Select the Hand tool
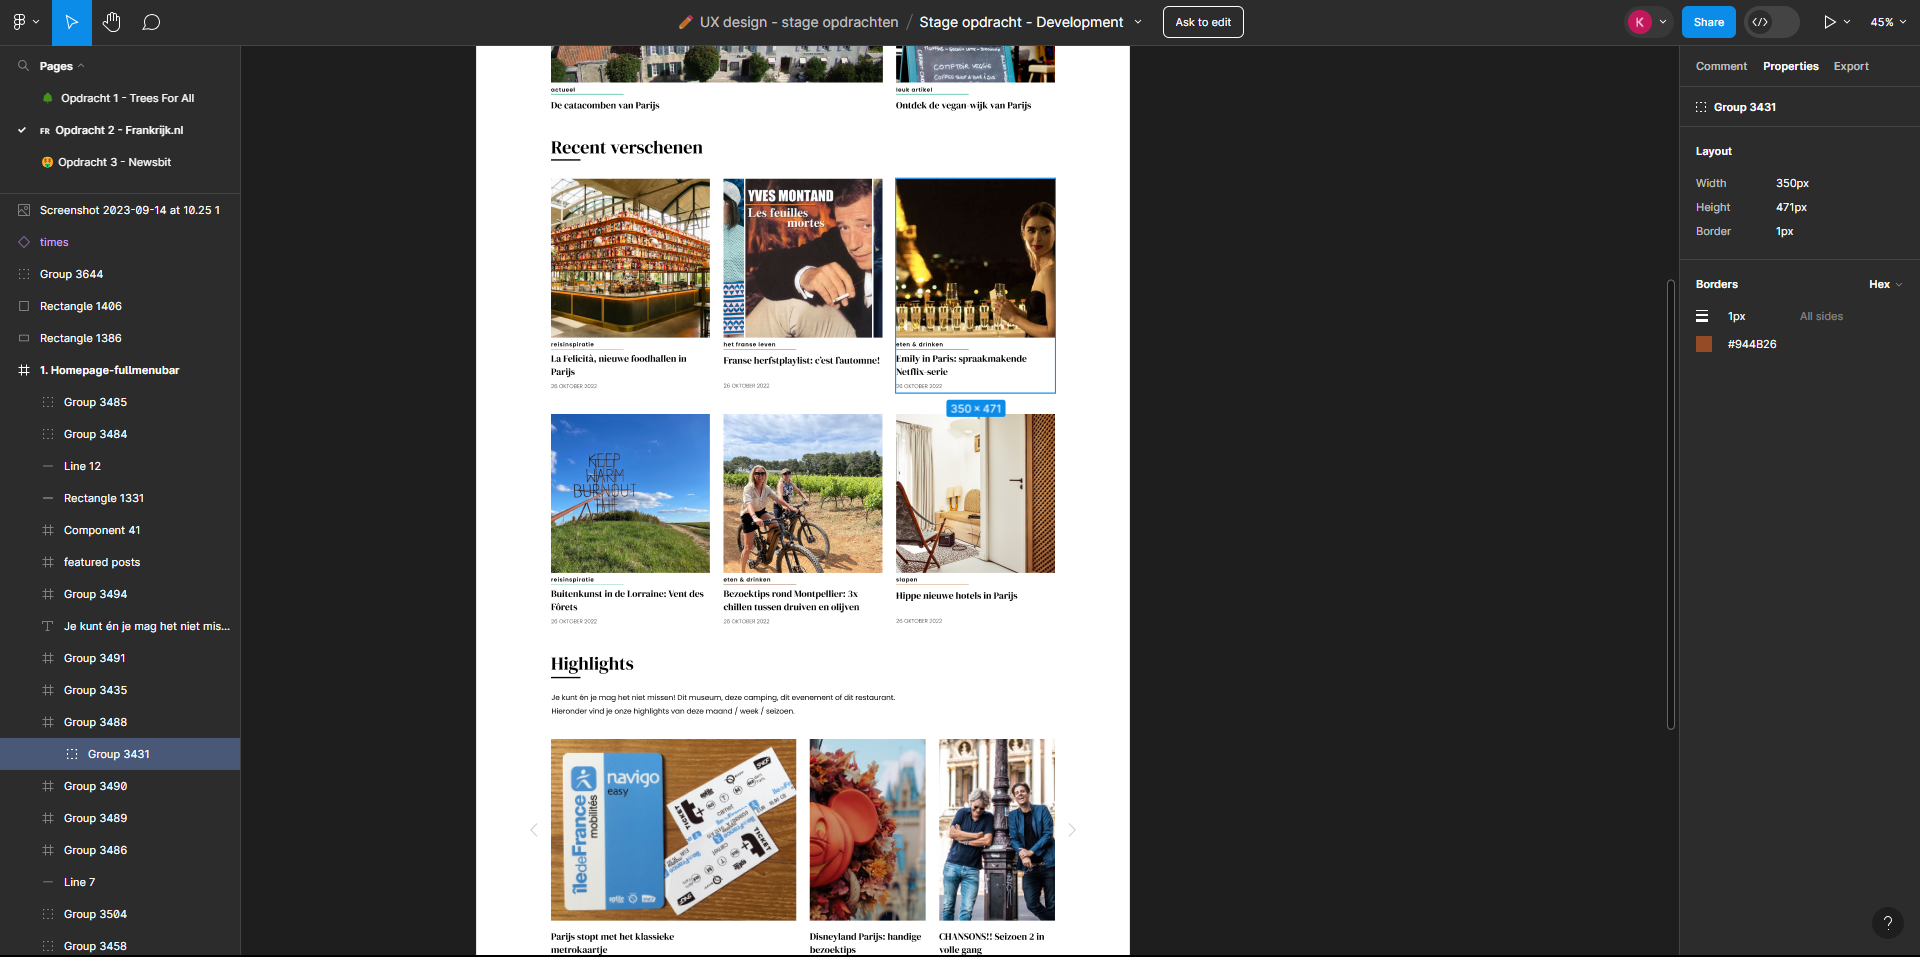This screenshot has width=1920, height=957. [x=112, y=22]
